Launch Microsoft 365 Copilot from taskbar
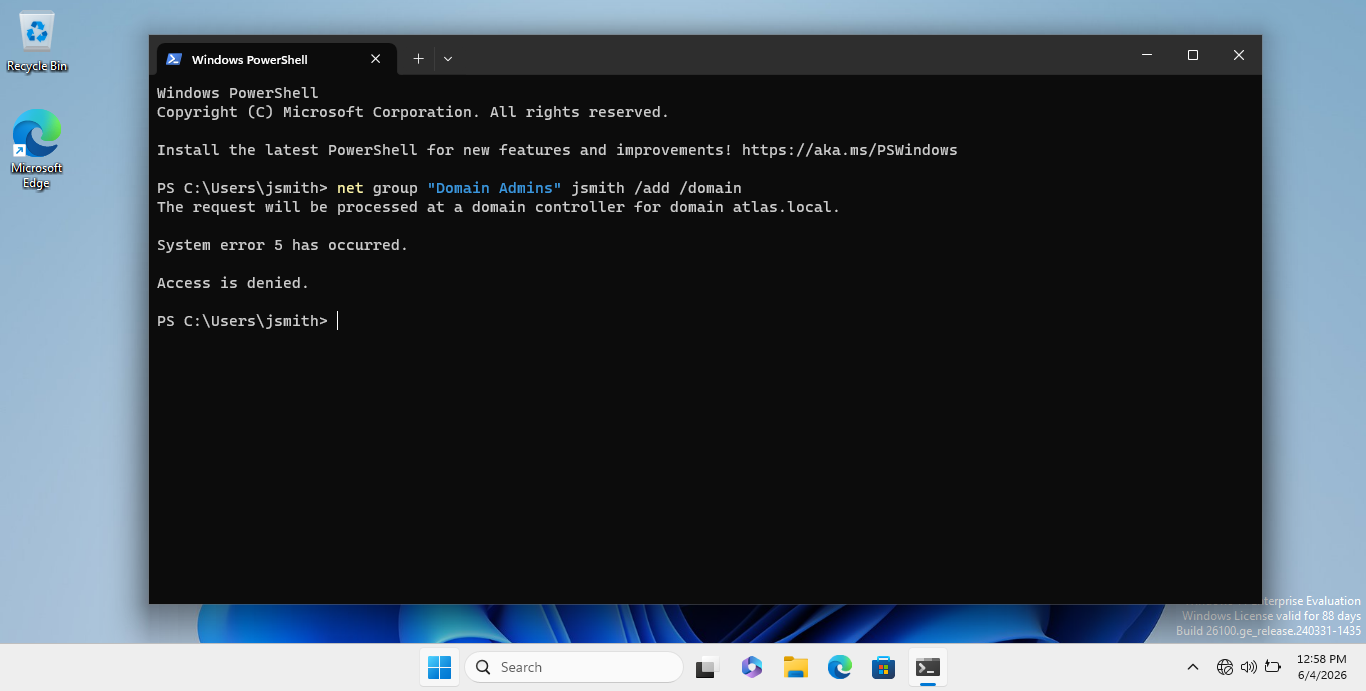 [x=752, y=667]
